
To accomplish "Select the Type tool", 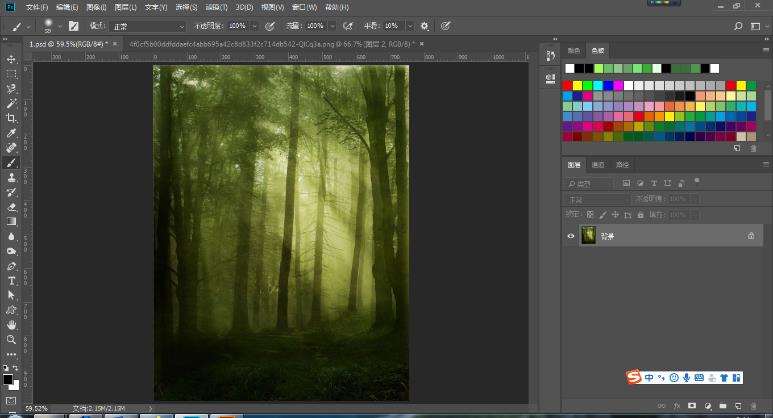I will pyautogui.click(x=12, y=281).
